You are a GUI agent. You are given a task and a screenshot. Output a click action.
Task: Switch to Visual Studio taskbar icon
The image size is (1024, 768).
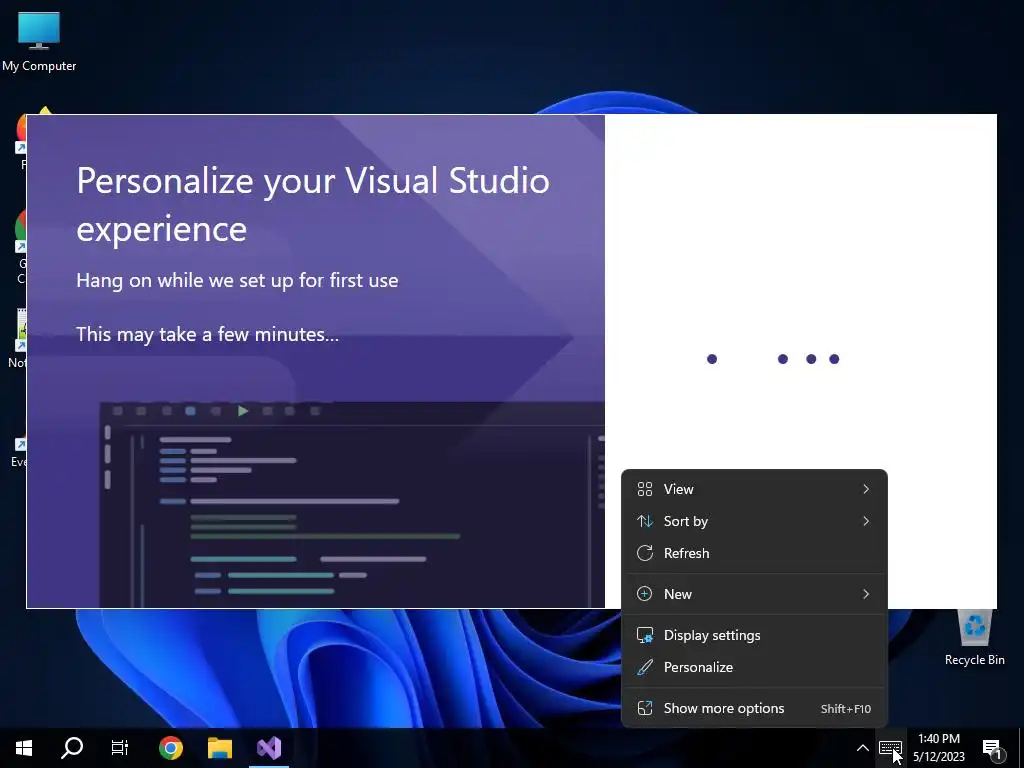(269, 748)
